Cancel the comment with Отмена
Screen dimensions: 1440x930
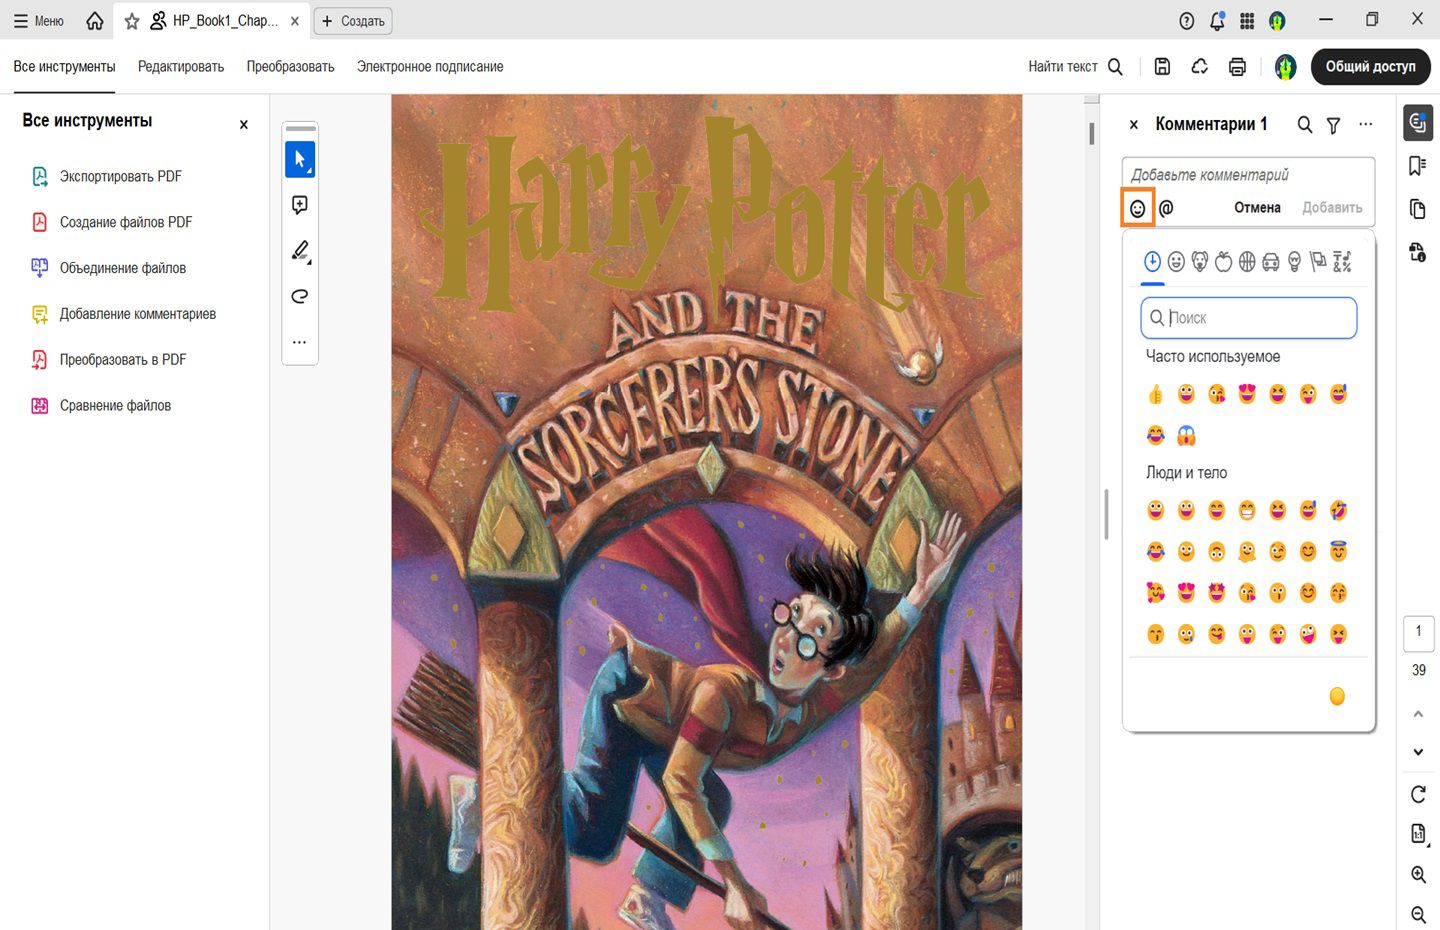pos(1257,208)
